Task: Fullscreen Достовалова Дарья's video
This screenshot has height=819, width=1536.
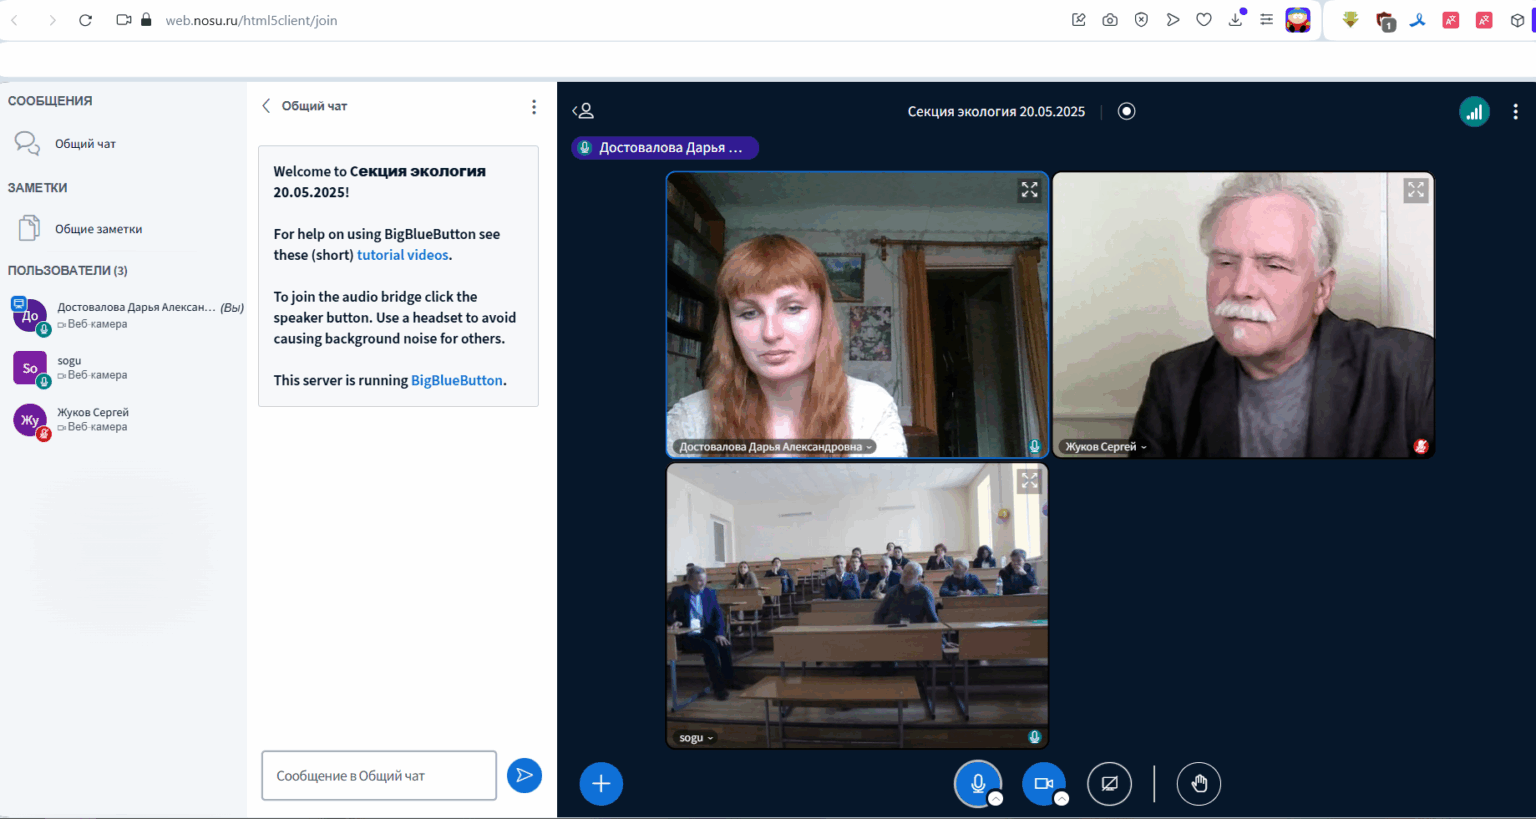Action: coord(1029,190)
